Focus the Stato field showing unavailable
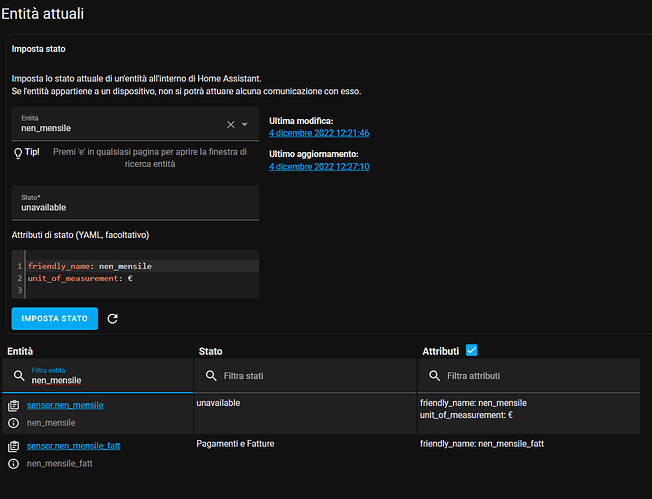652x499 pixels. click(x=135, y=207)
